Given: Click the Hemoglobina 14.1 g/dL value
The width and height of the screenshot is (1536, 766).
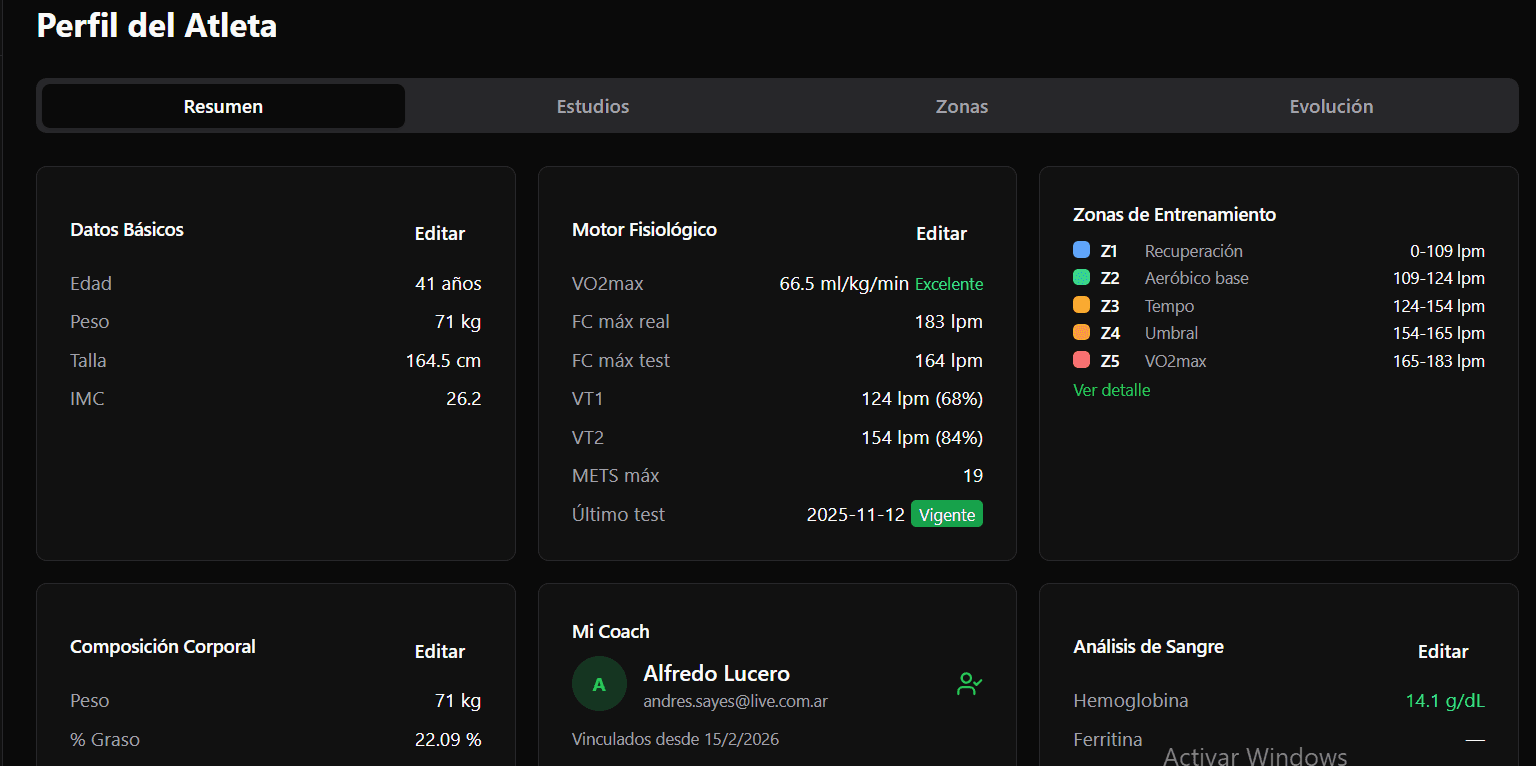Looking at the screenshot, I should 1445,700.
